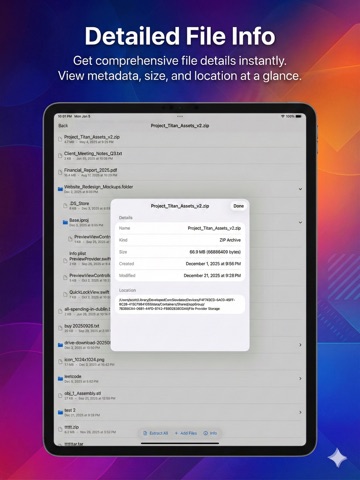Viewport: 360px width, 480px height.
Task: Tap Extract All in the bottom toolbar
Action: (156, 433)
